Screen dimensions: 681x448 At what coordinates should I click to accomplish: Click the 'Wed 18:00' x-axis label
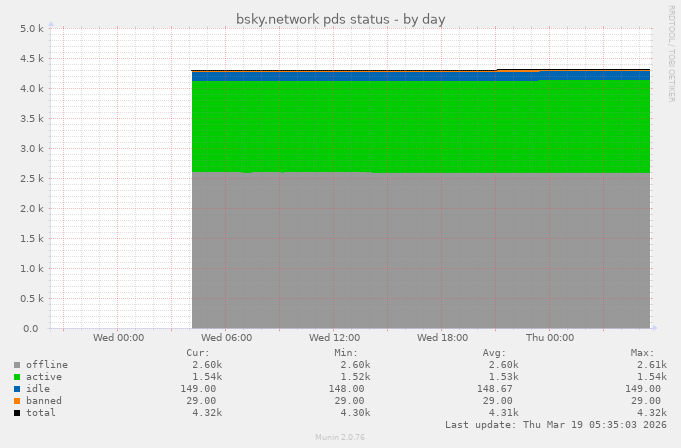point(443,338)
